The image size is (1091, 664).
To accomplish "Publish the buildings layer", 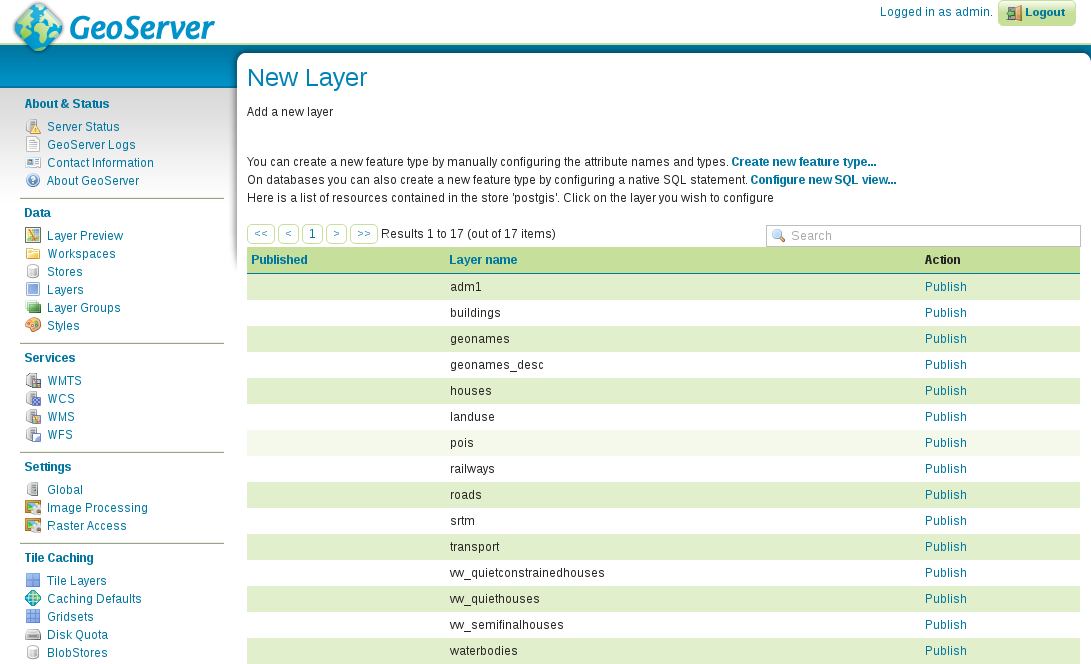I will [x=946, y=313].
